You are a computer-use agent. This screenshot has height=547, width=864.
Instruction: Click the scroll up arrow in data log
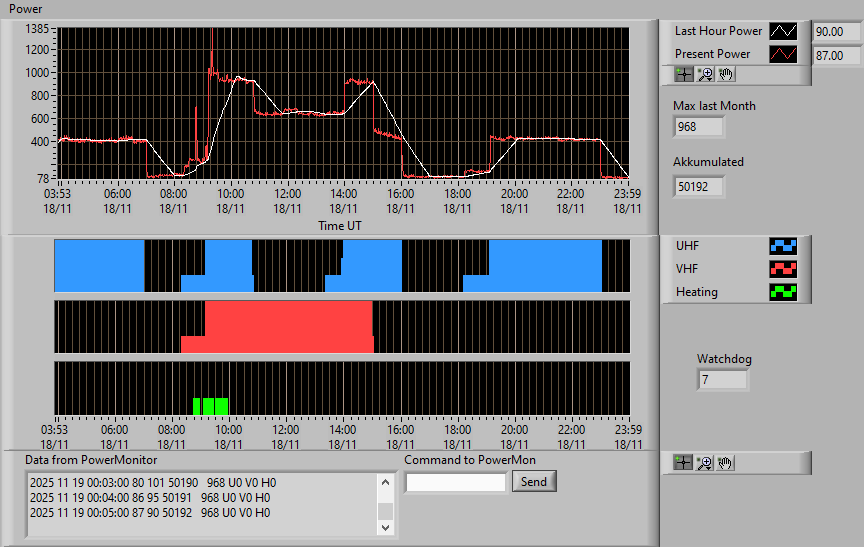(x=385, y=483)
